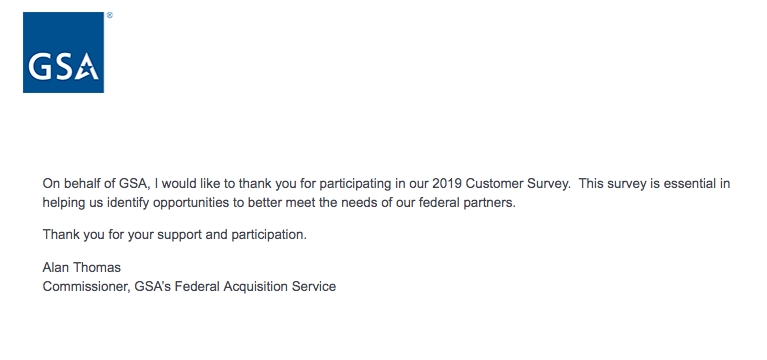The image size is (767, 360).
Task: Select the name Alan Thomas
Action: 82,268
